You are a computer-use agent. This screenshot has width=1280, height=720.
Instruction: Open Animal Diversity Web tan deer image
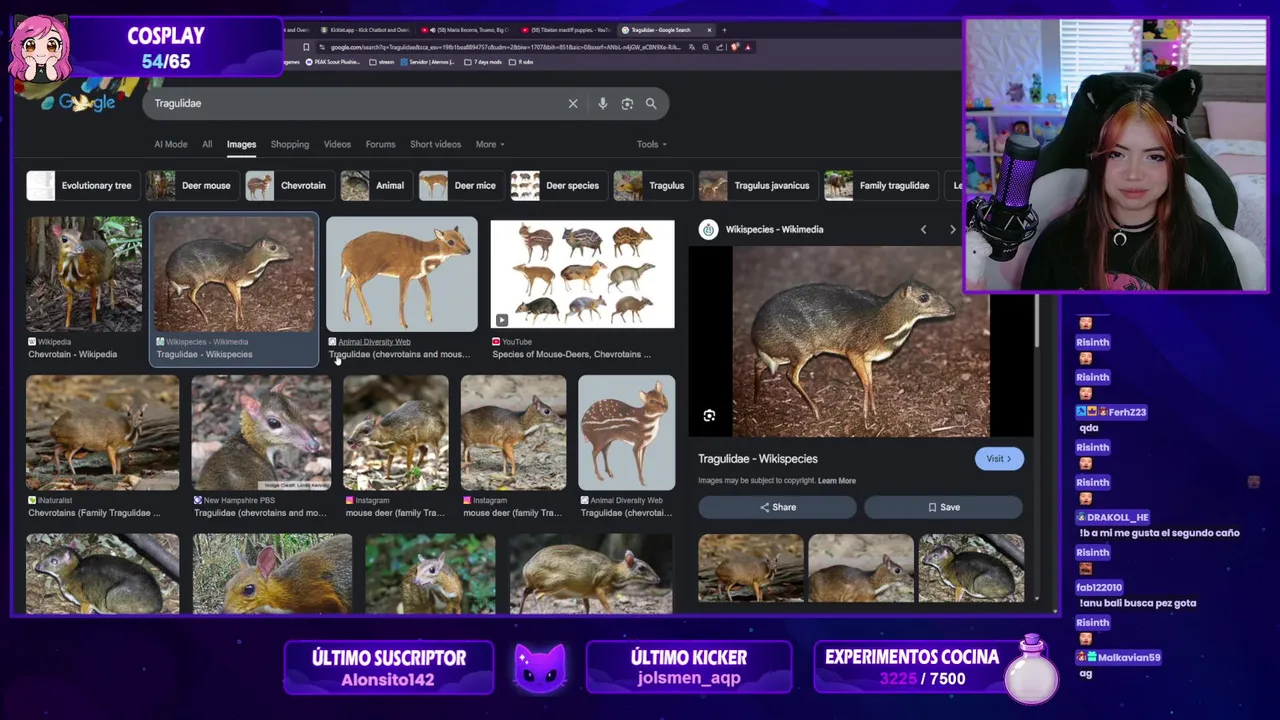point(402,274)
